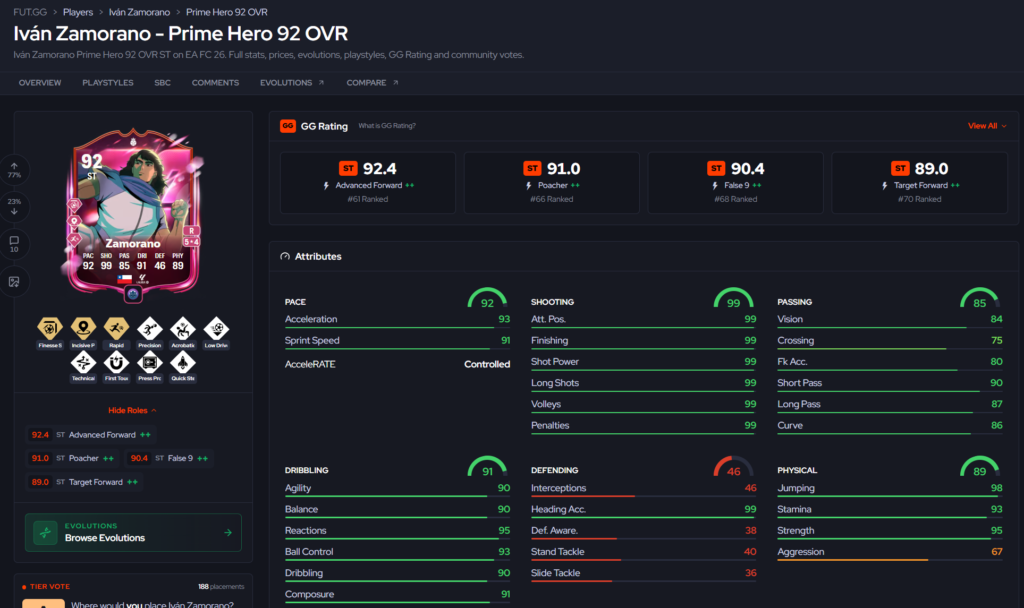1024x608 pixels.
Task: Click Browse Evolutions button
Action: pos(133,532)
